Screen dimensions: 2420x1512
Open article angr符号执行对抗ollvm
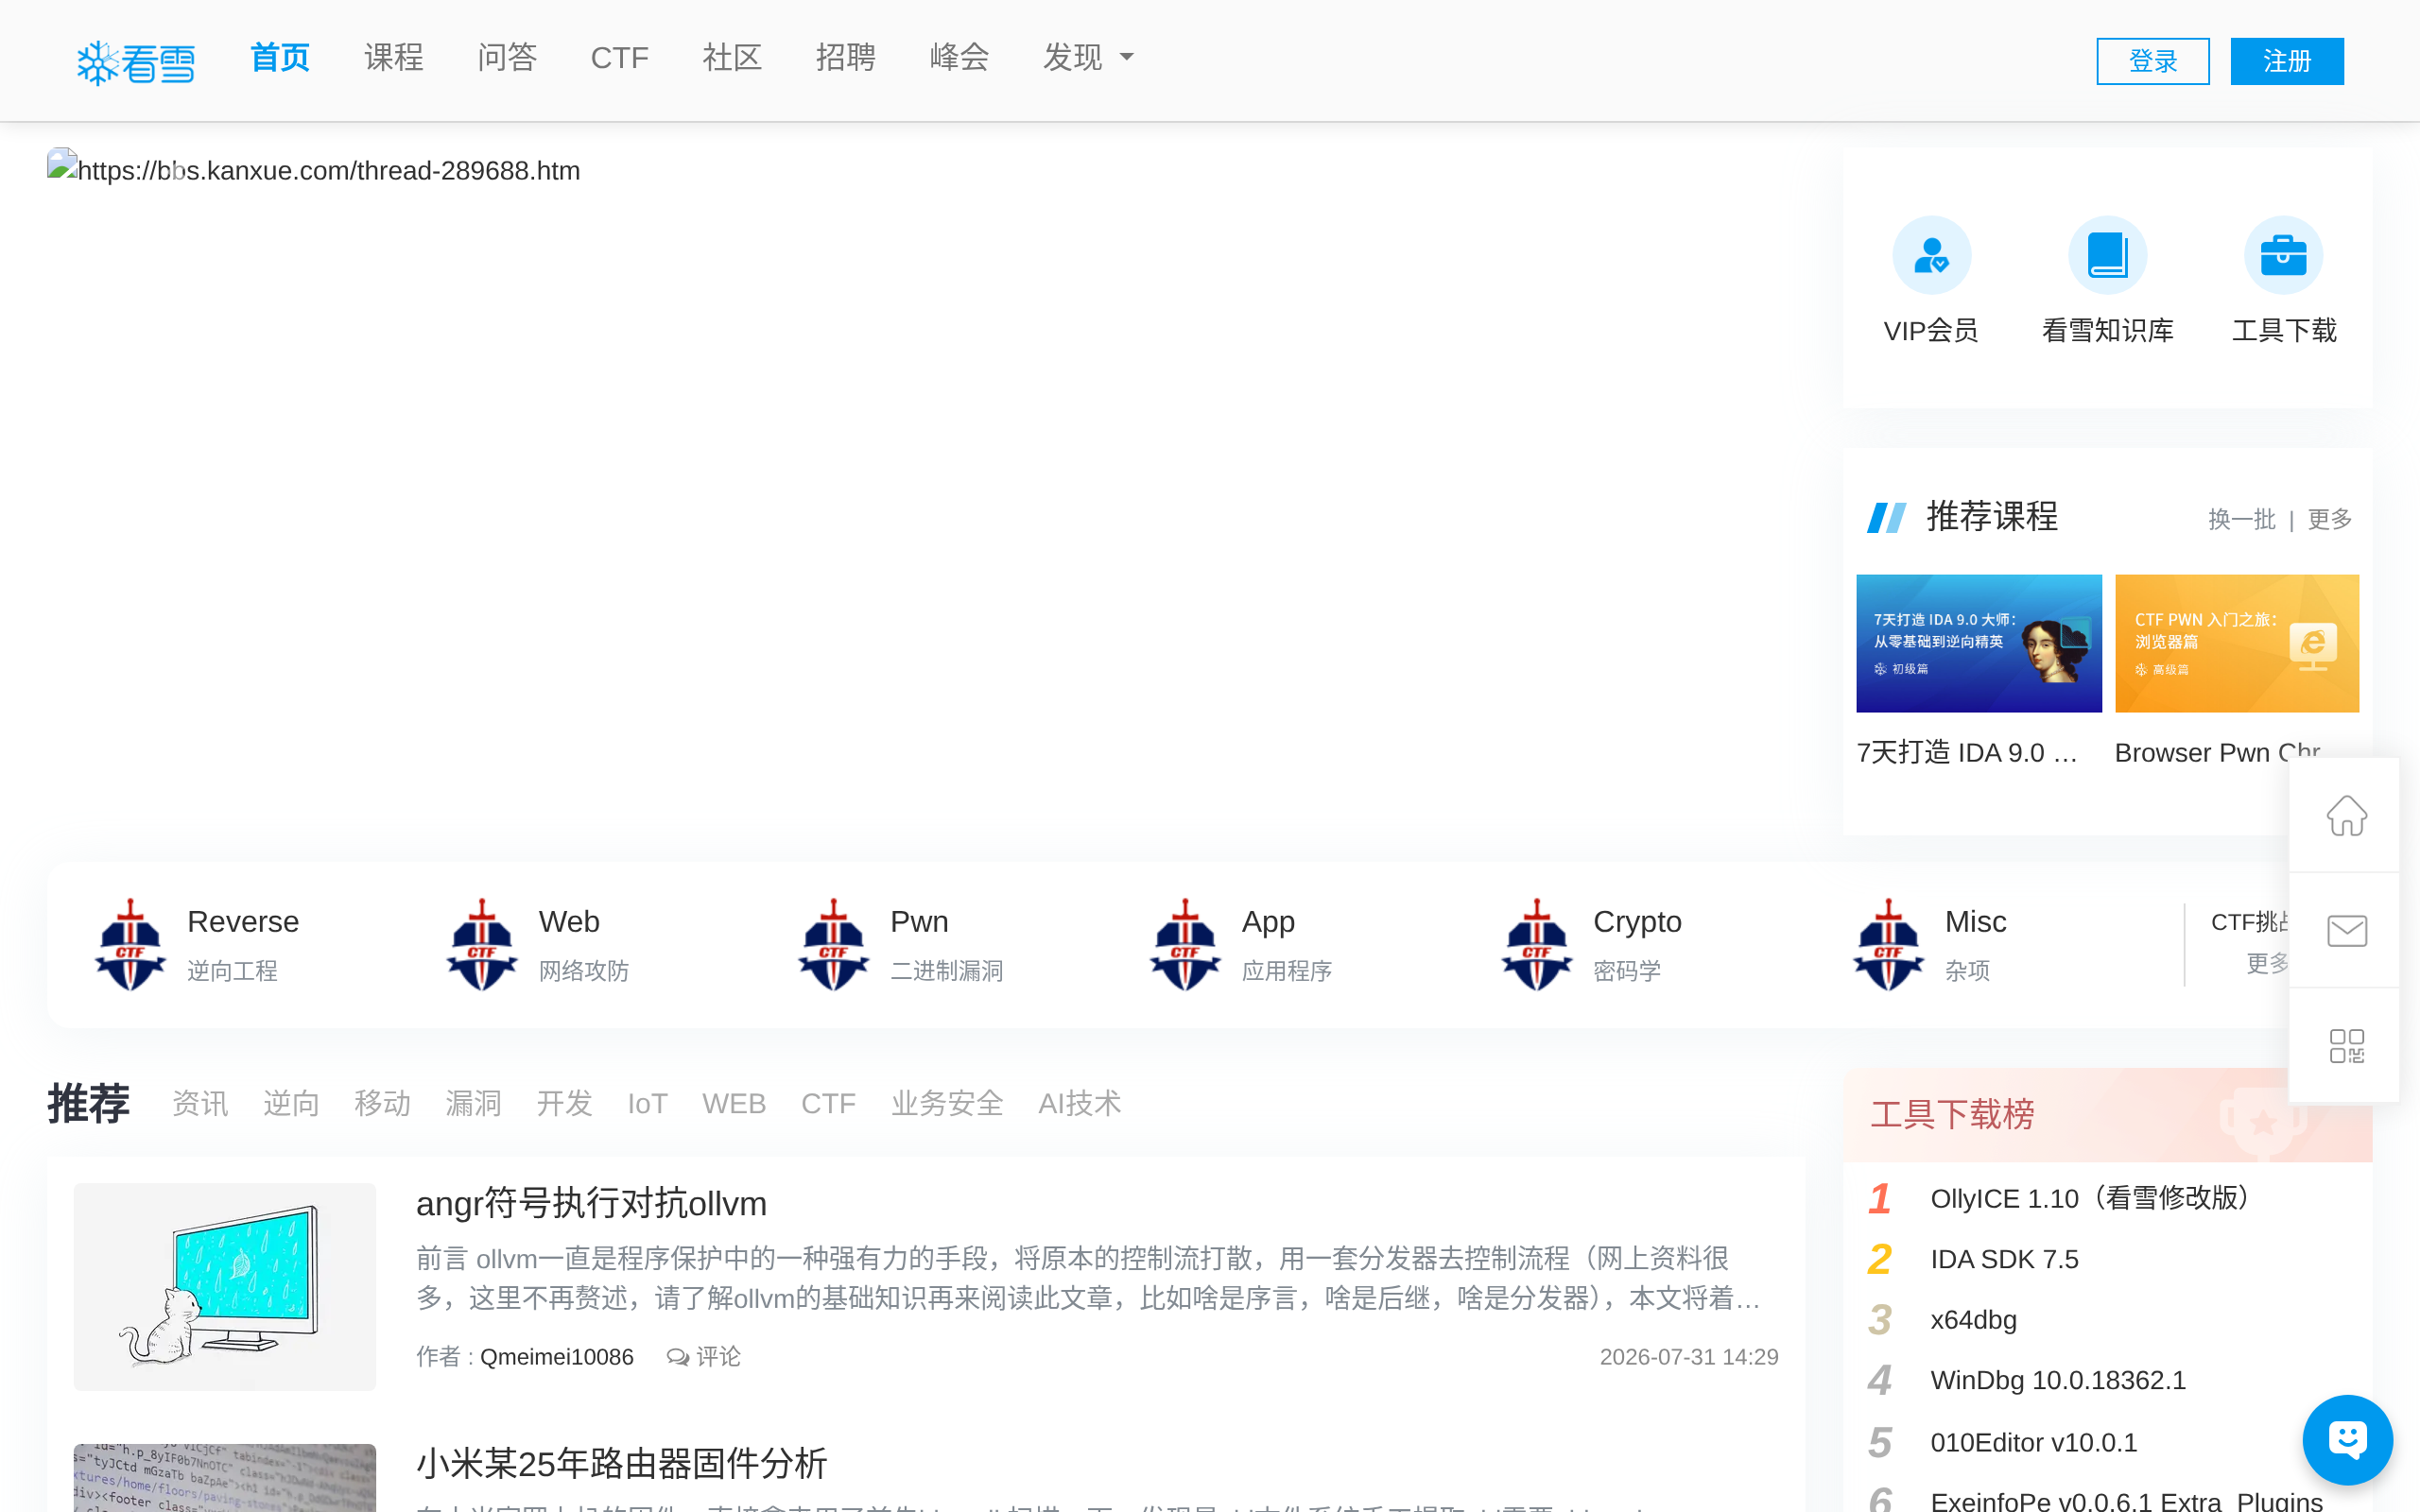click(591, 1204)
